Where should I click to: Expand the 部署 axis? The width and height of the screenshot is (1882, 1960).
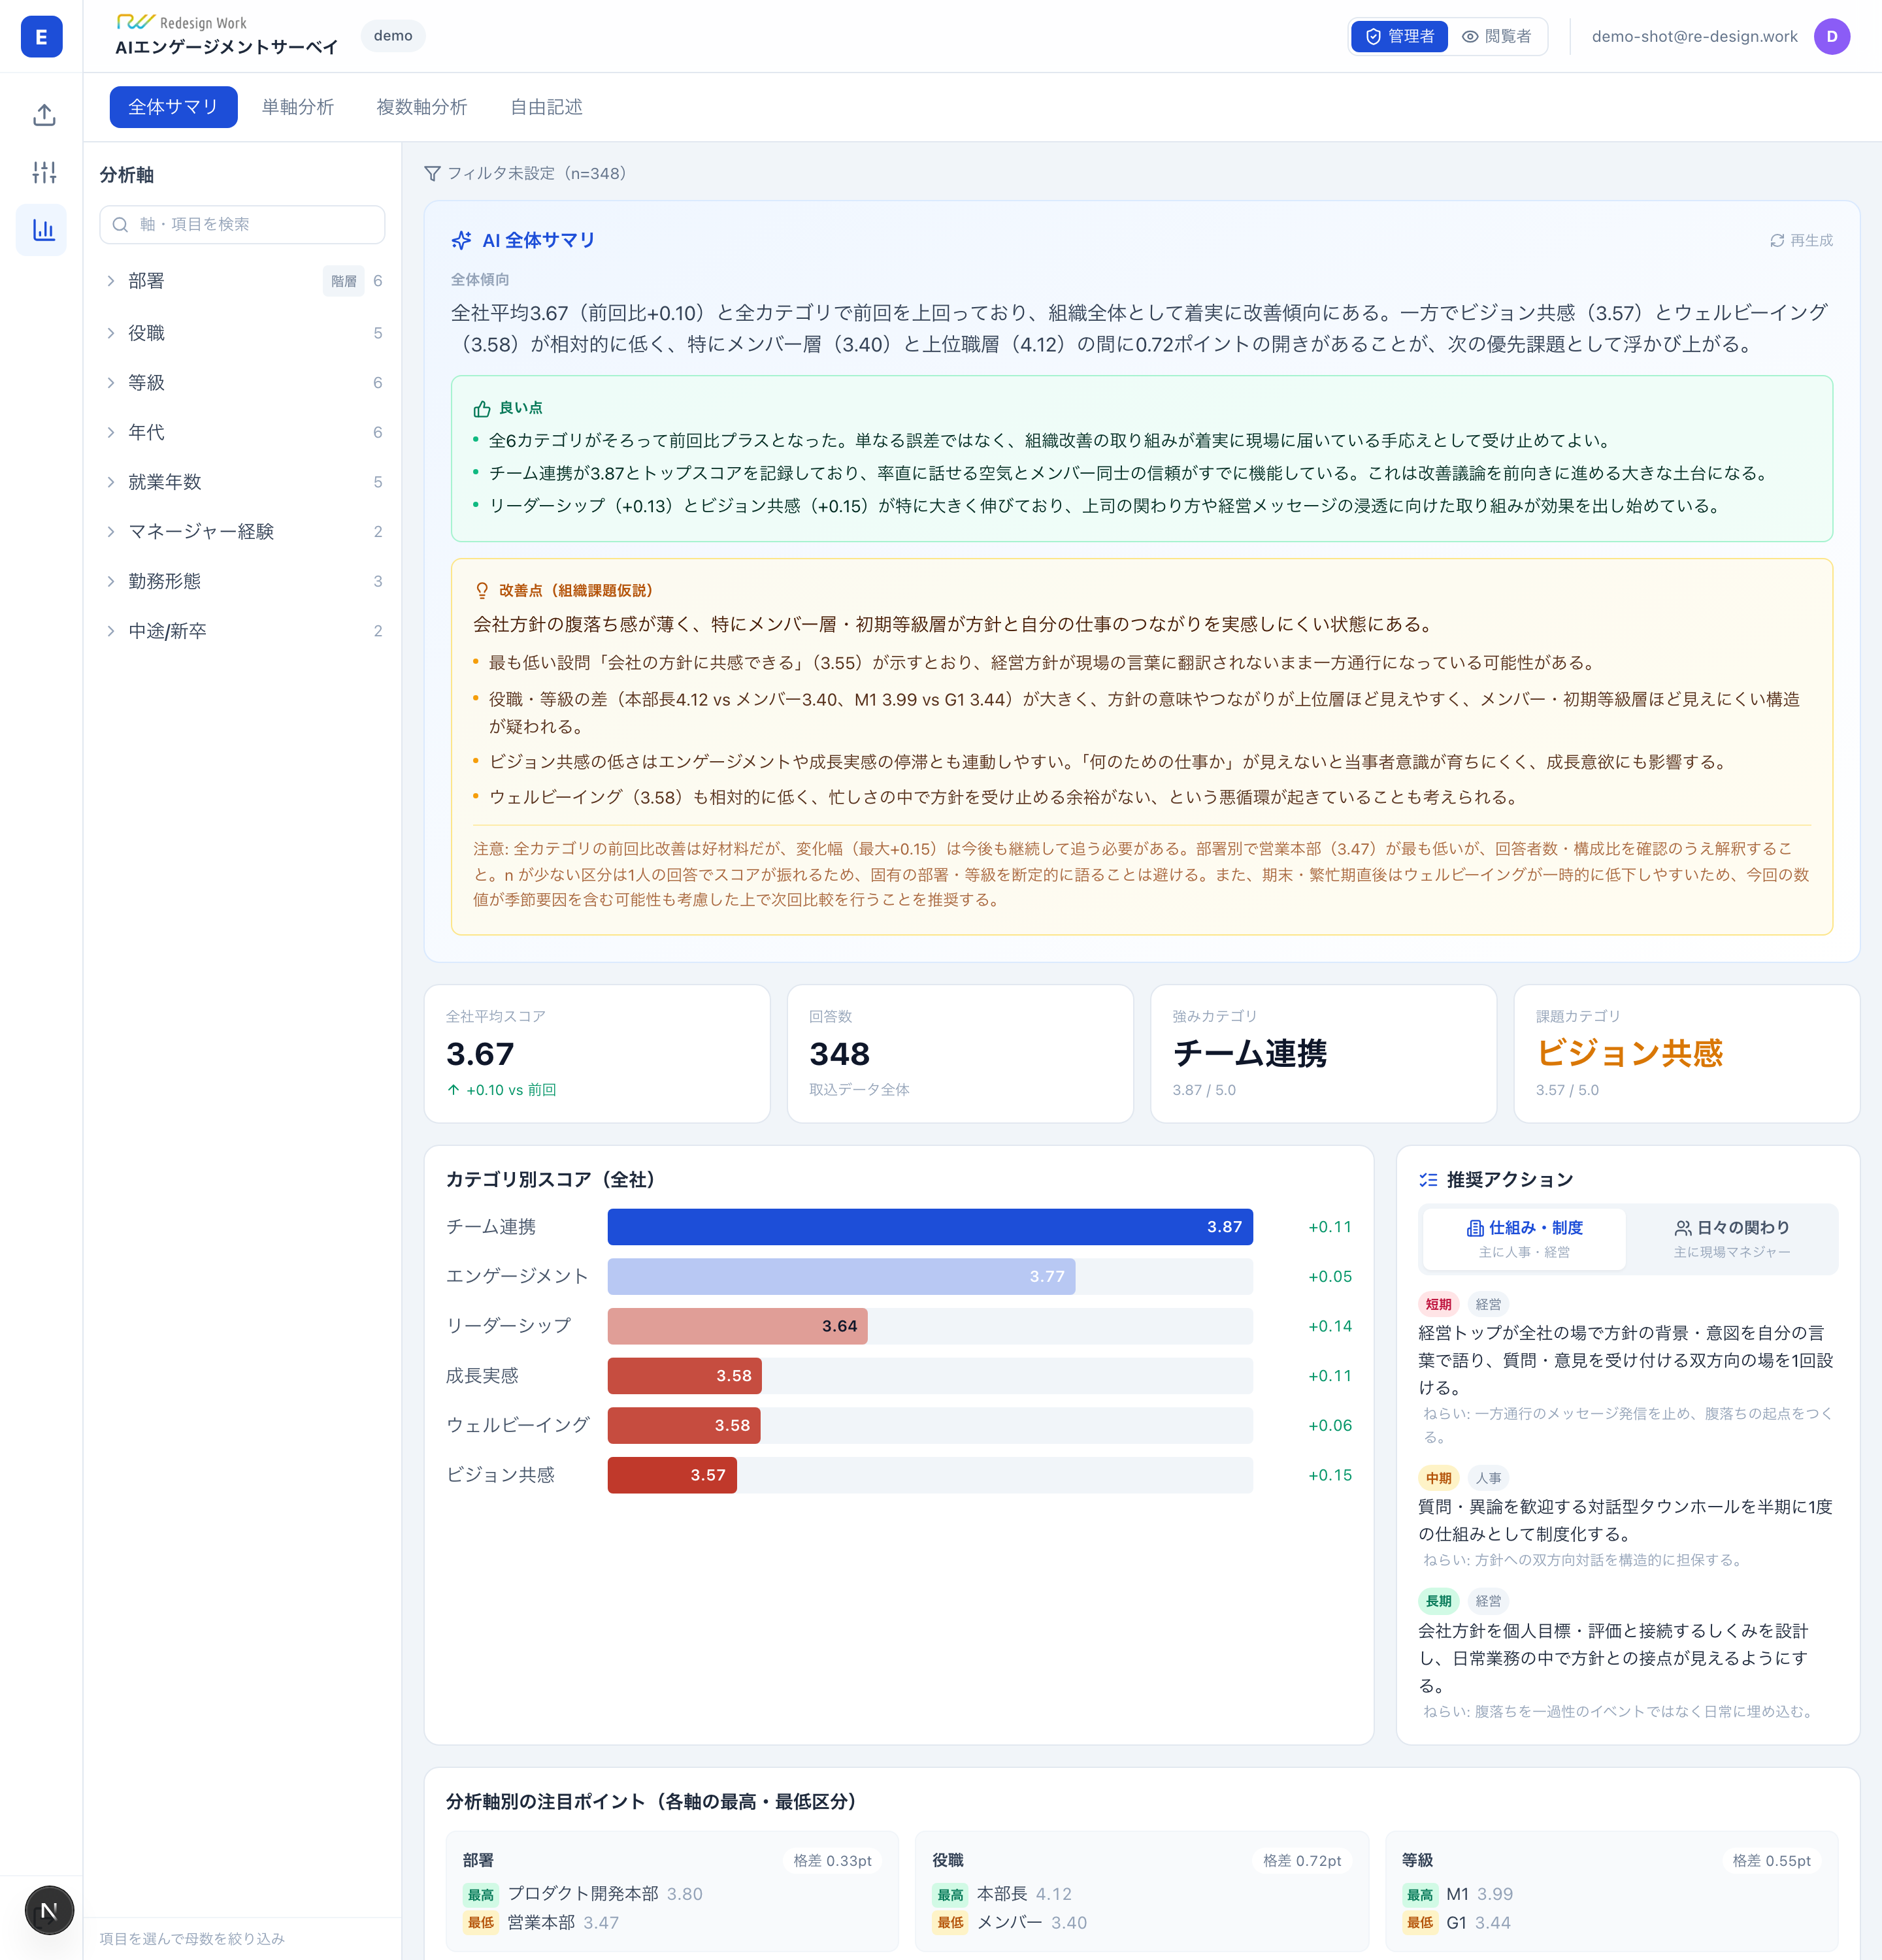pos(243,281)
